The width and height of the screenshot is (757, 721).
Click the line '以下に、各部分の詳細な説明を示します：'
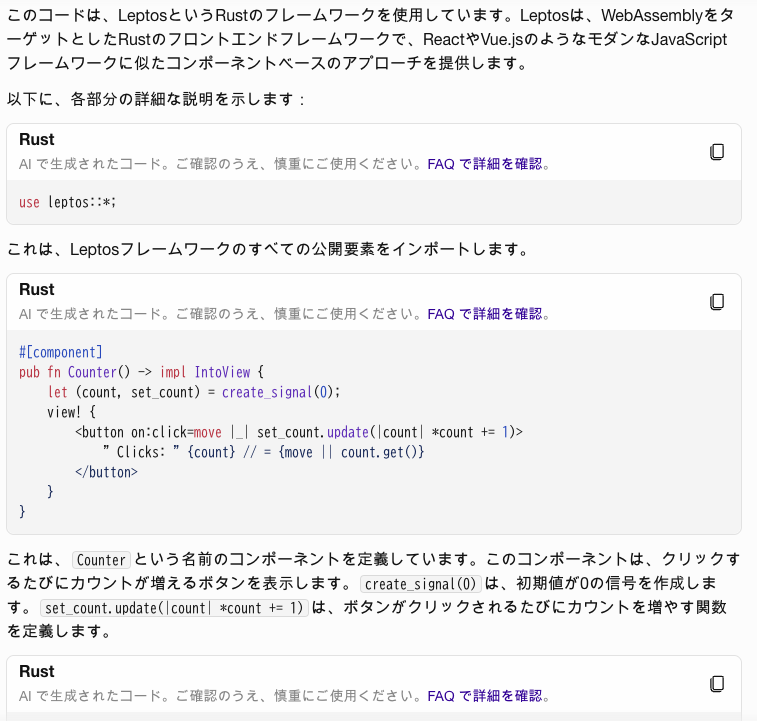point(156,99)
